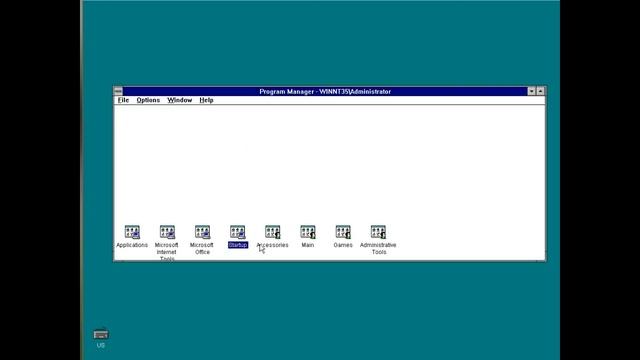Open the File menu

pos(123,100)
